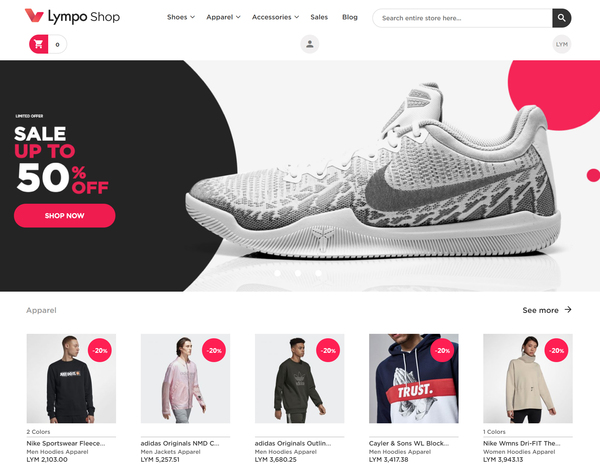
Task: Open the user account profile icon
Action: click(x=310, y=44)
